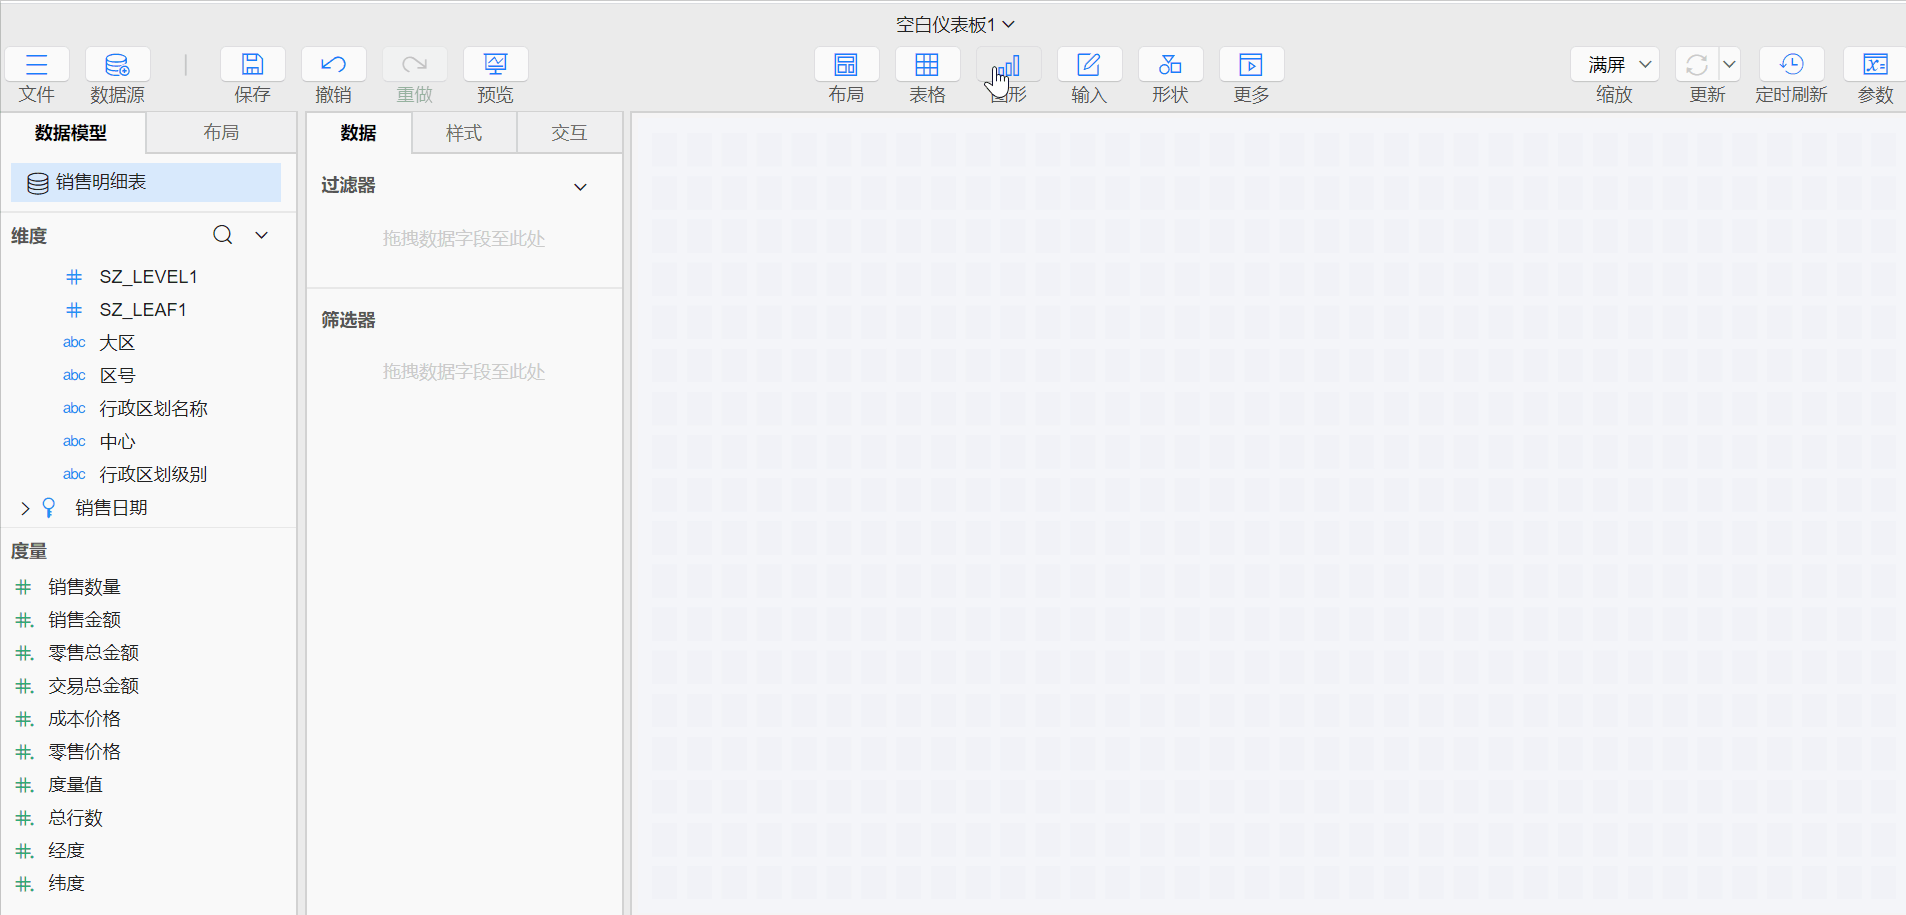Screen dimensions: 1906x915
Task: Open 预览 preview mode
Action: coord(495,66)
